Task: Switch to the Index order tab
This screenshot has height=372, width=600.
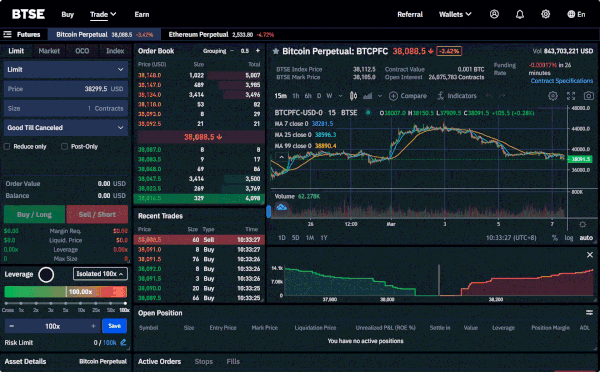Action: click(x=115, y=51)
